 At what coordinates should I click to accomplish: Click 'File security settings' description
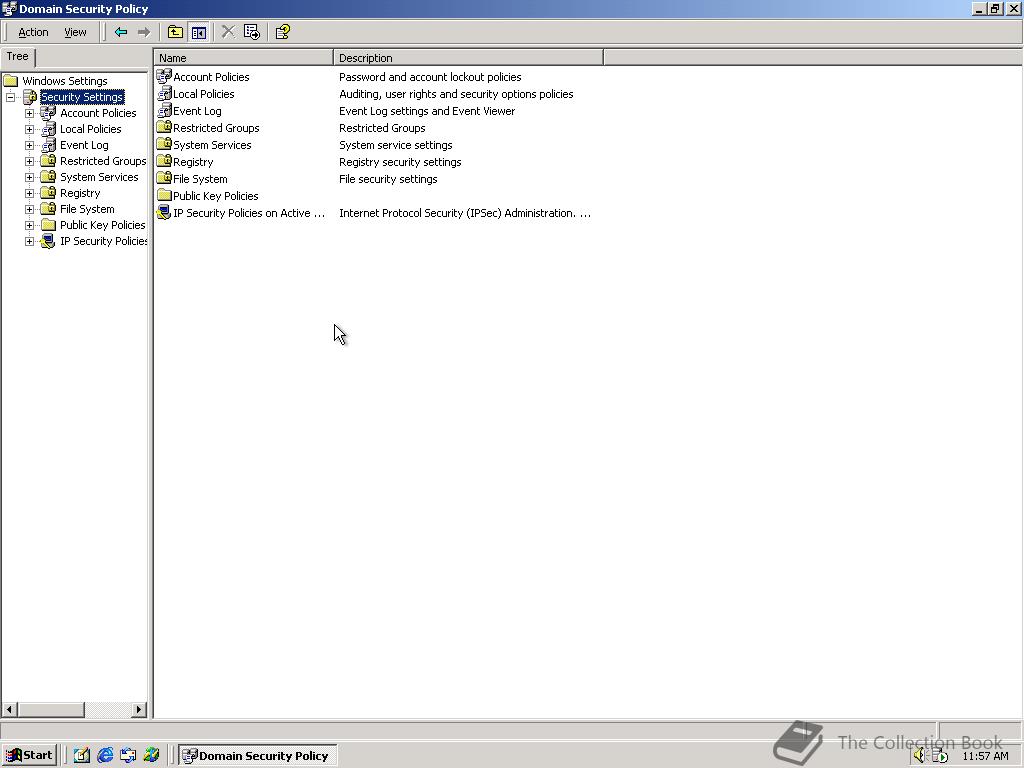(388, 179)
